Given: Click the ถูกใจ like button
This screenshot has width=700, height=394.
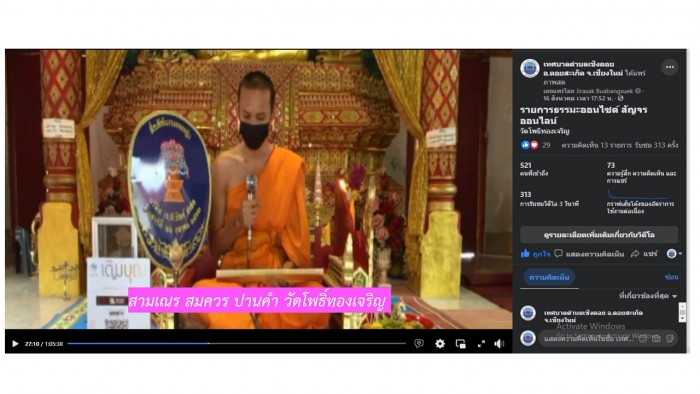Looking at the screenshot, I should pyautogui.click(x=535, y=254).
